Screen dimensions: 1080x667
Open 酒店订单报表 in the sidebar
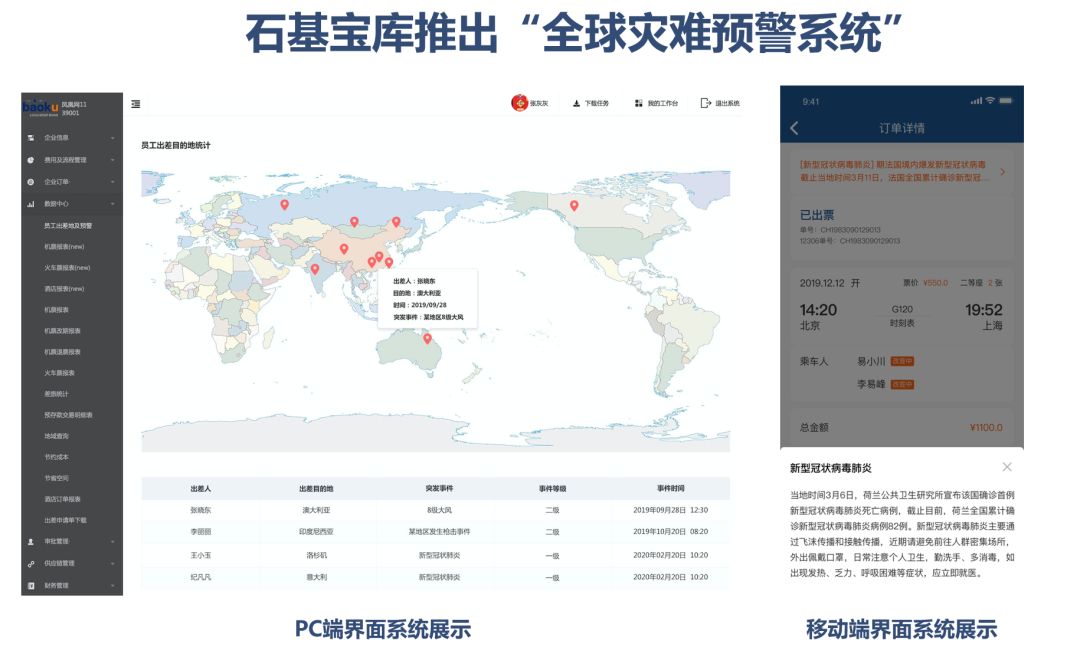[62, 500]
